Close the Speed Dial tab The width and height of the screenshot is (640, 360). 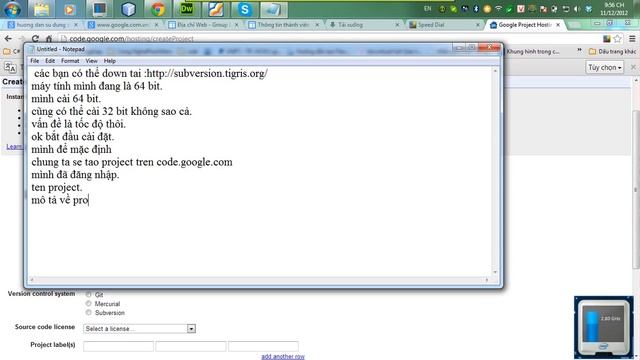click(478, 25)
